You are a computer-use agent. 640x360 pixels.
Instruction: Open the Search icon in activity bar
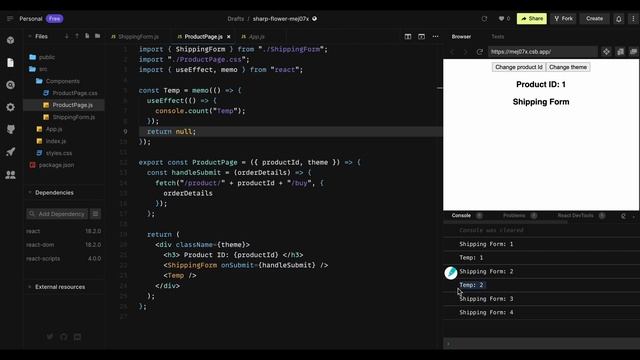pyautogui.click(x=11, y=85)
